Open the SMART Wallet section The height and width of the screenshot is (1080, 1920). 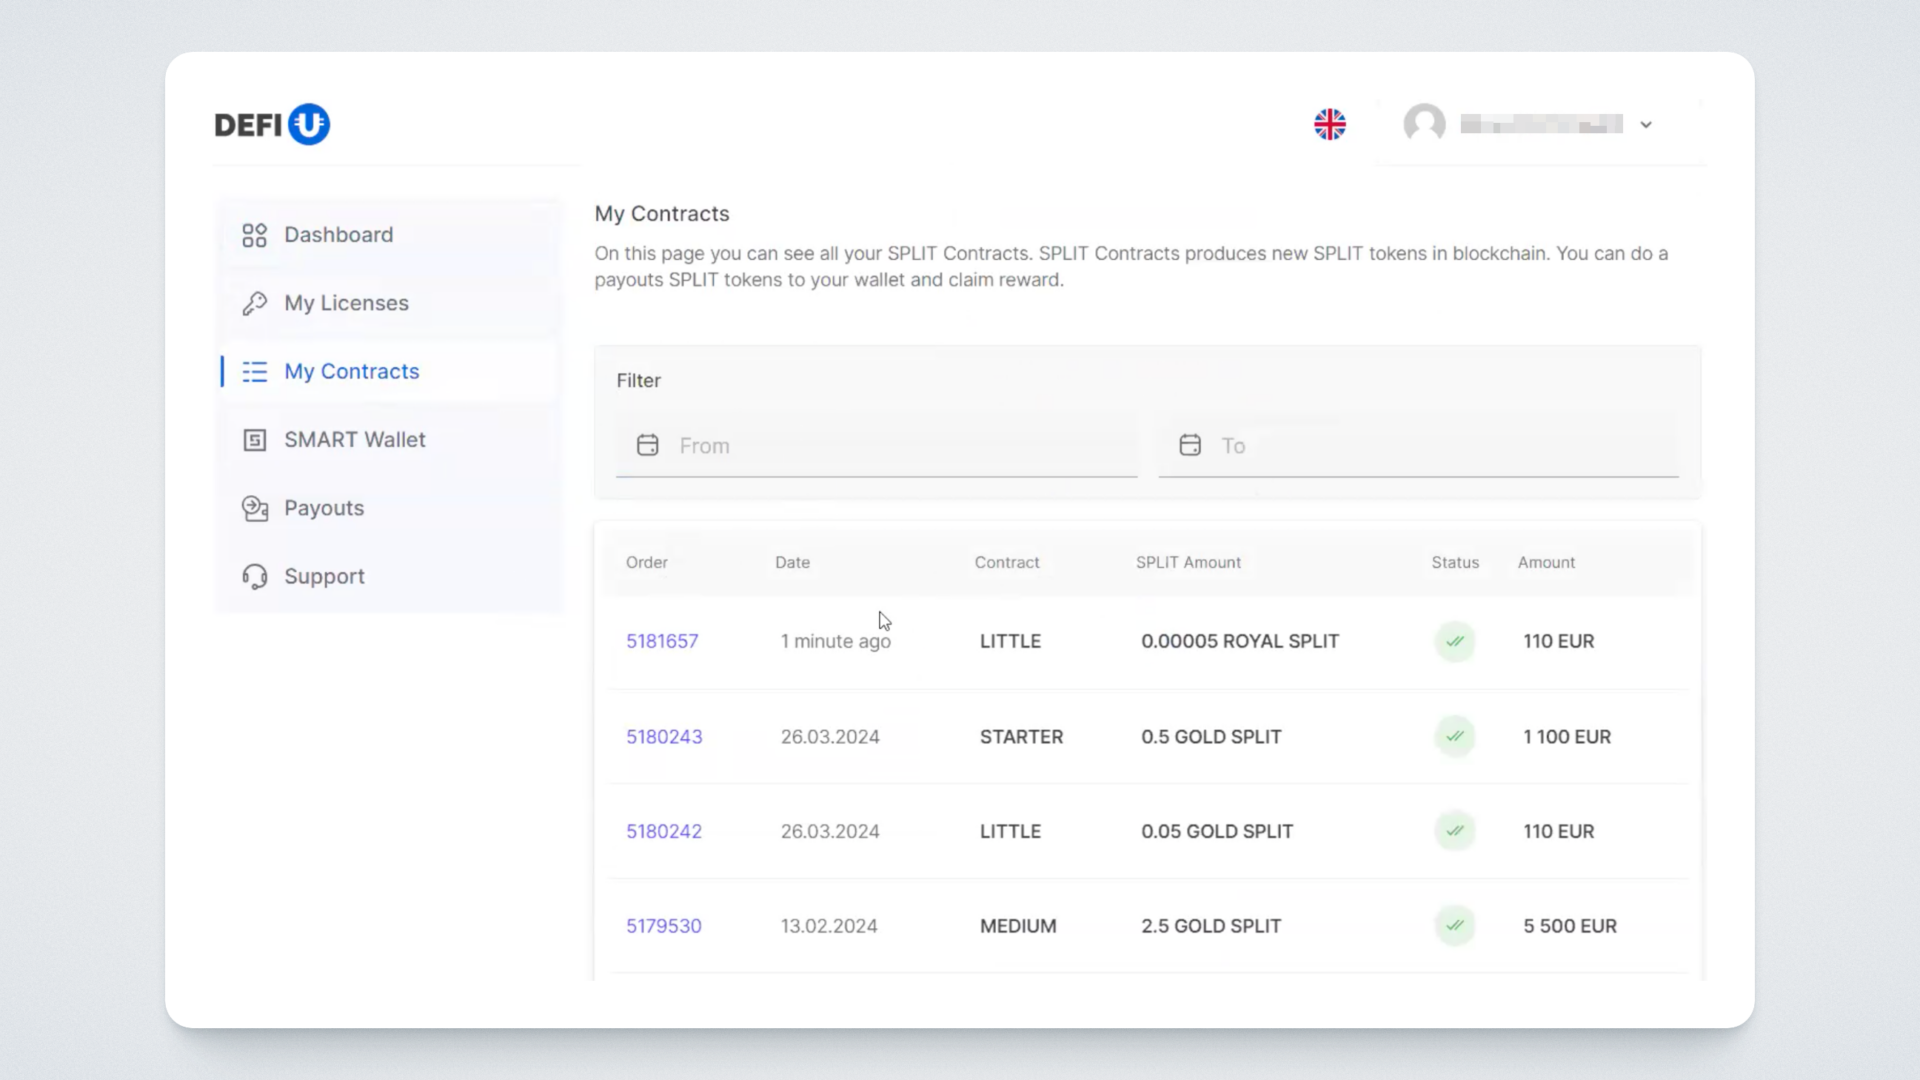(354, 440)
